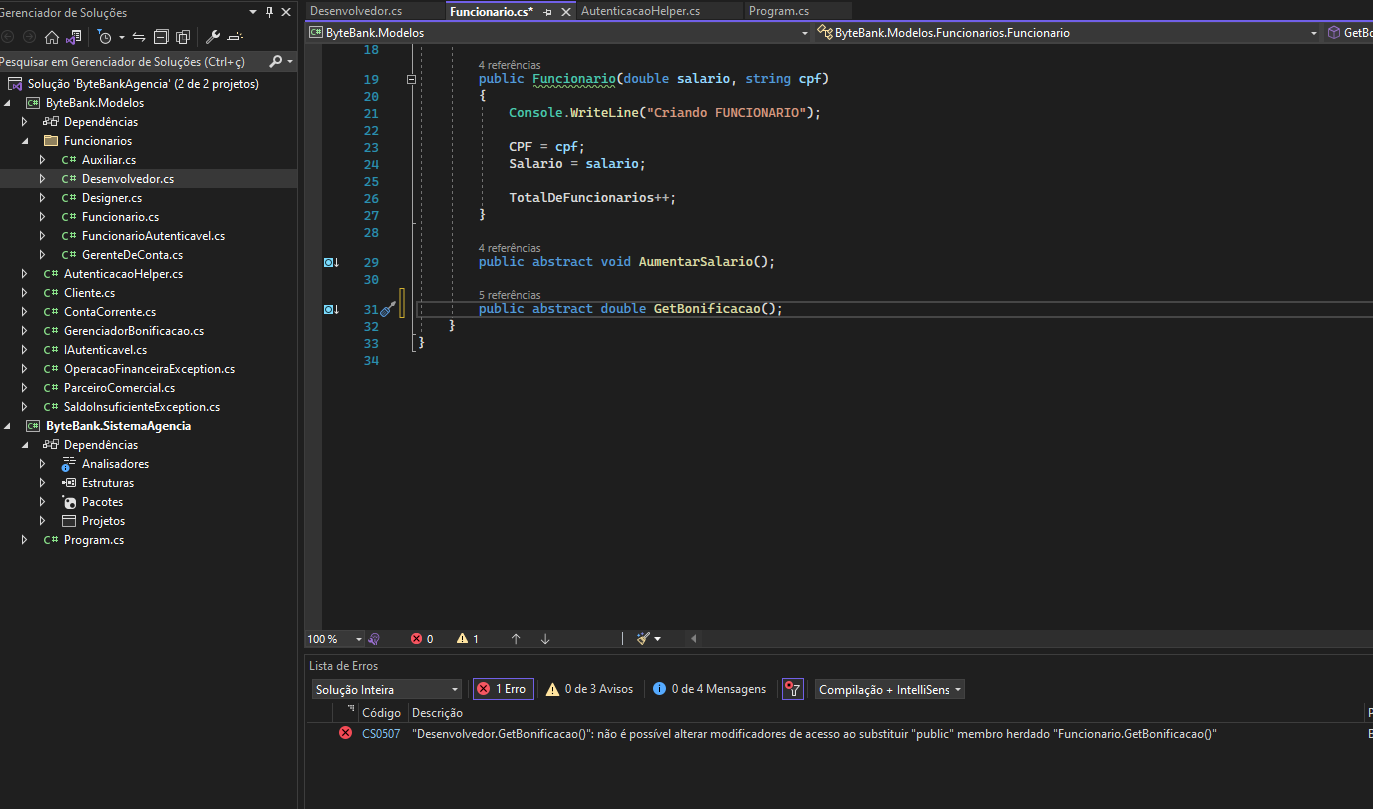
Task: Sync with active document using the arrows icon
Action: [139, 37]
